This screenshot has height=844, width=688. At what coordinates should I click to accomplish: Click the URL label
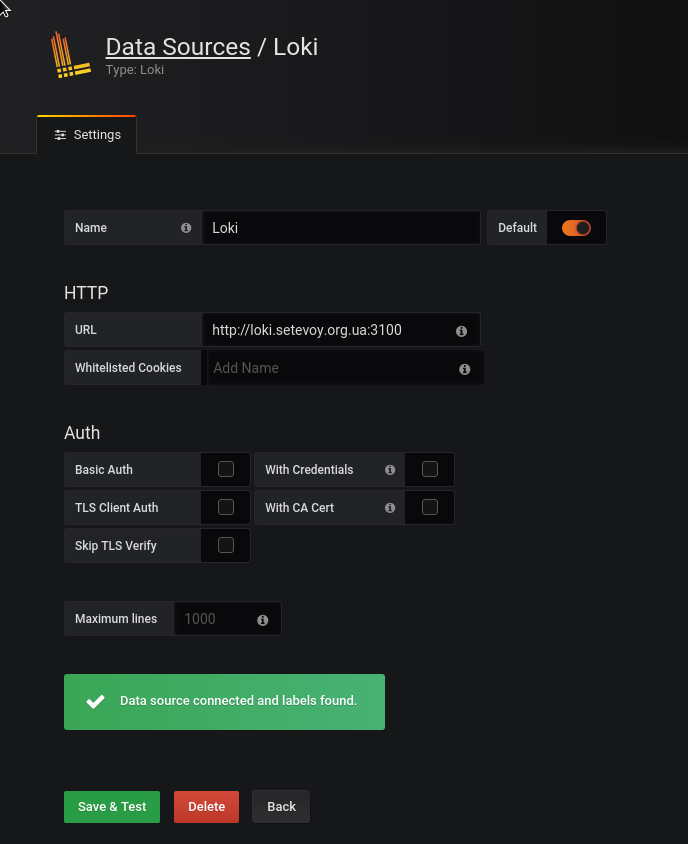click(x=86, y=329)
